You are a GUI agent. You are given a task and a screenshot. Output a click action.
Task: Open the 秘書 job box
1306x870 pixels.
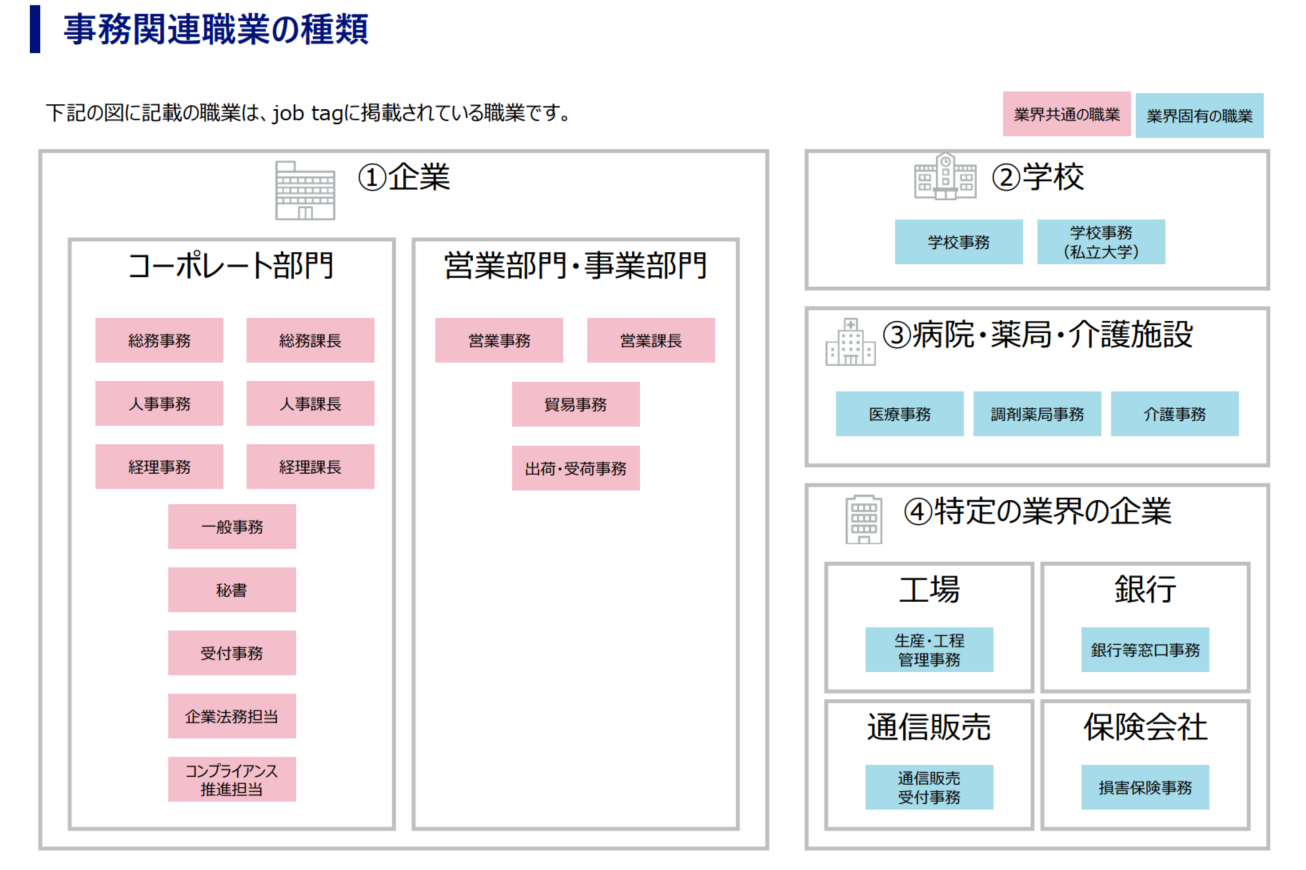click(x=231, y=590)
